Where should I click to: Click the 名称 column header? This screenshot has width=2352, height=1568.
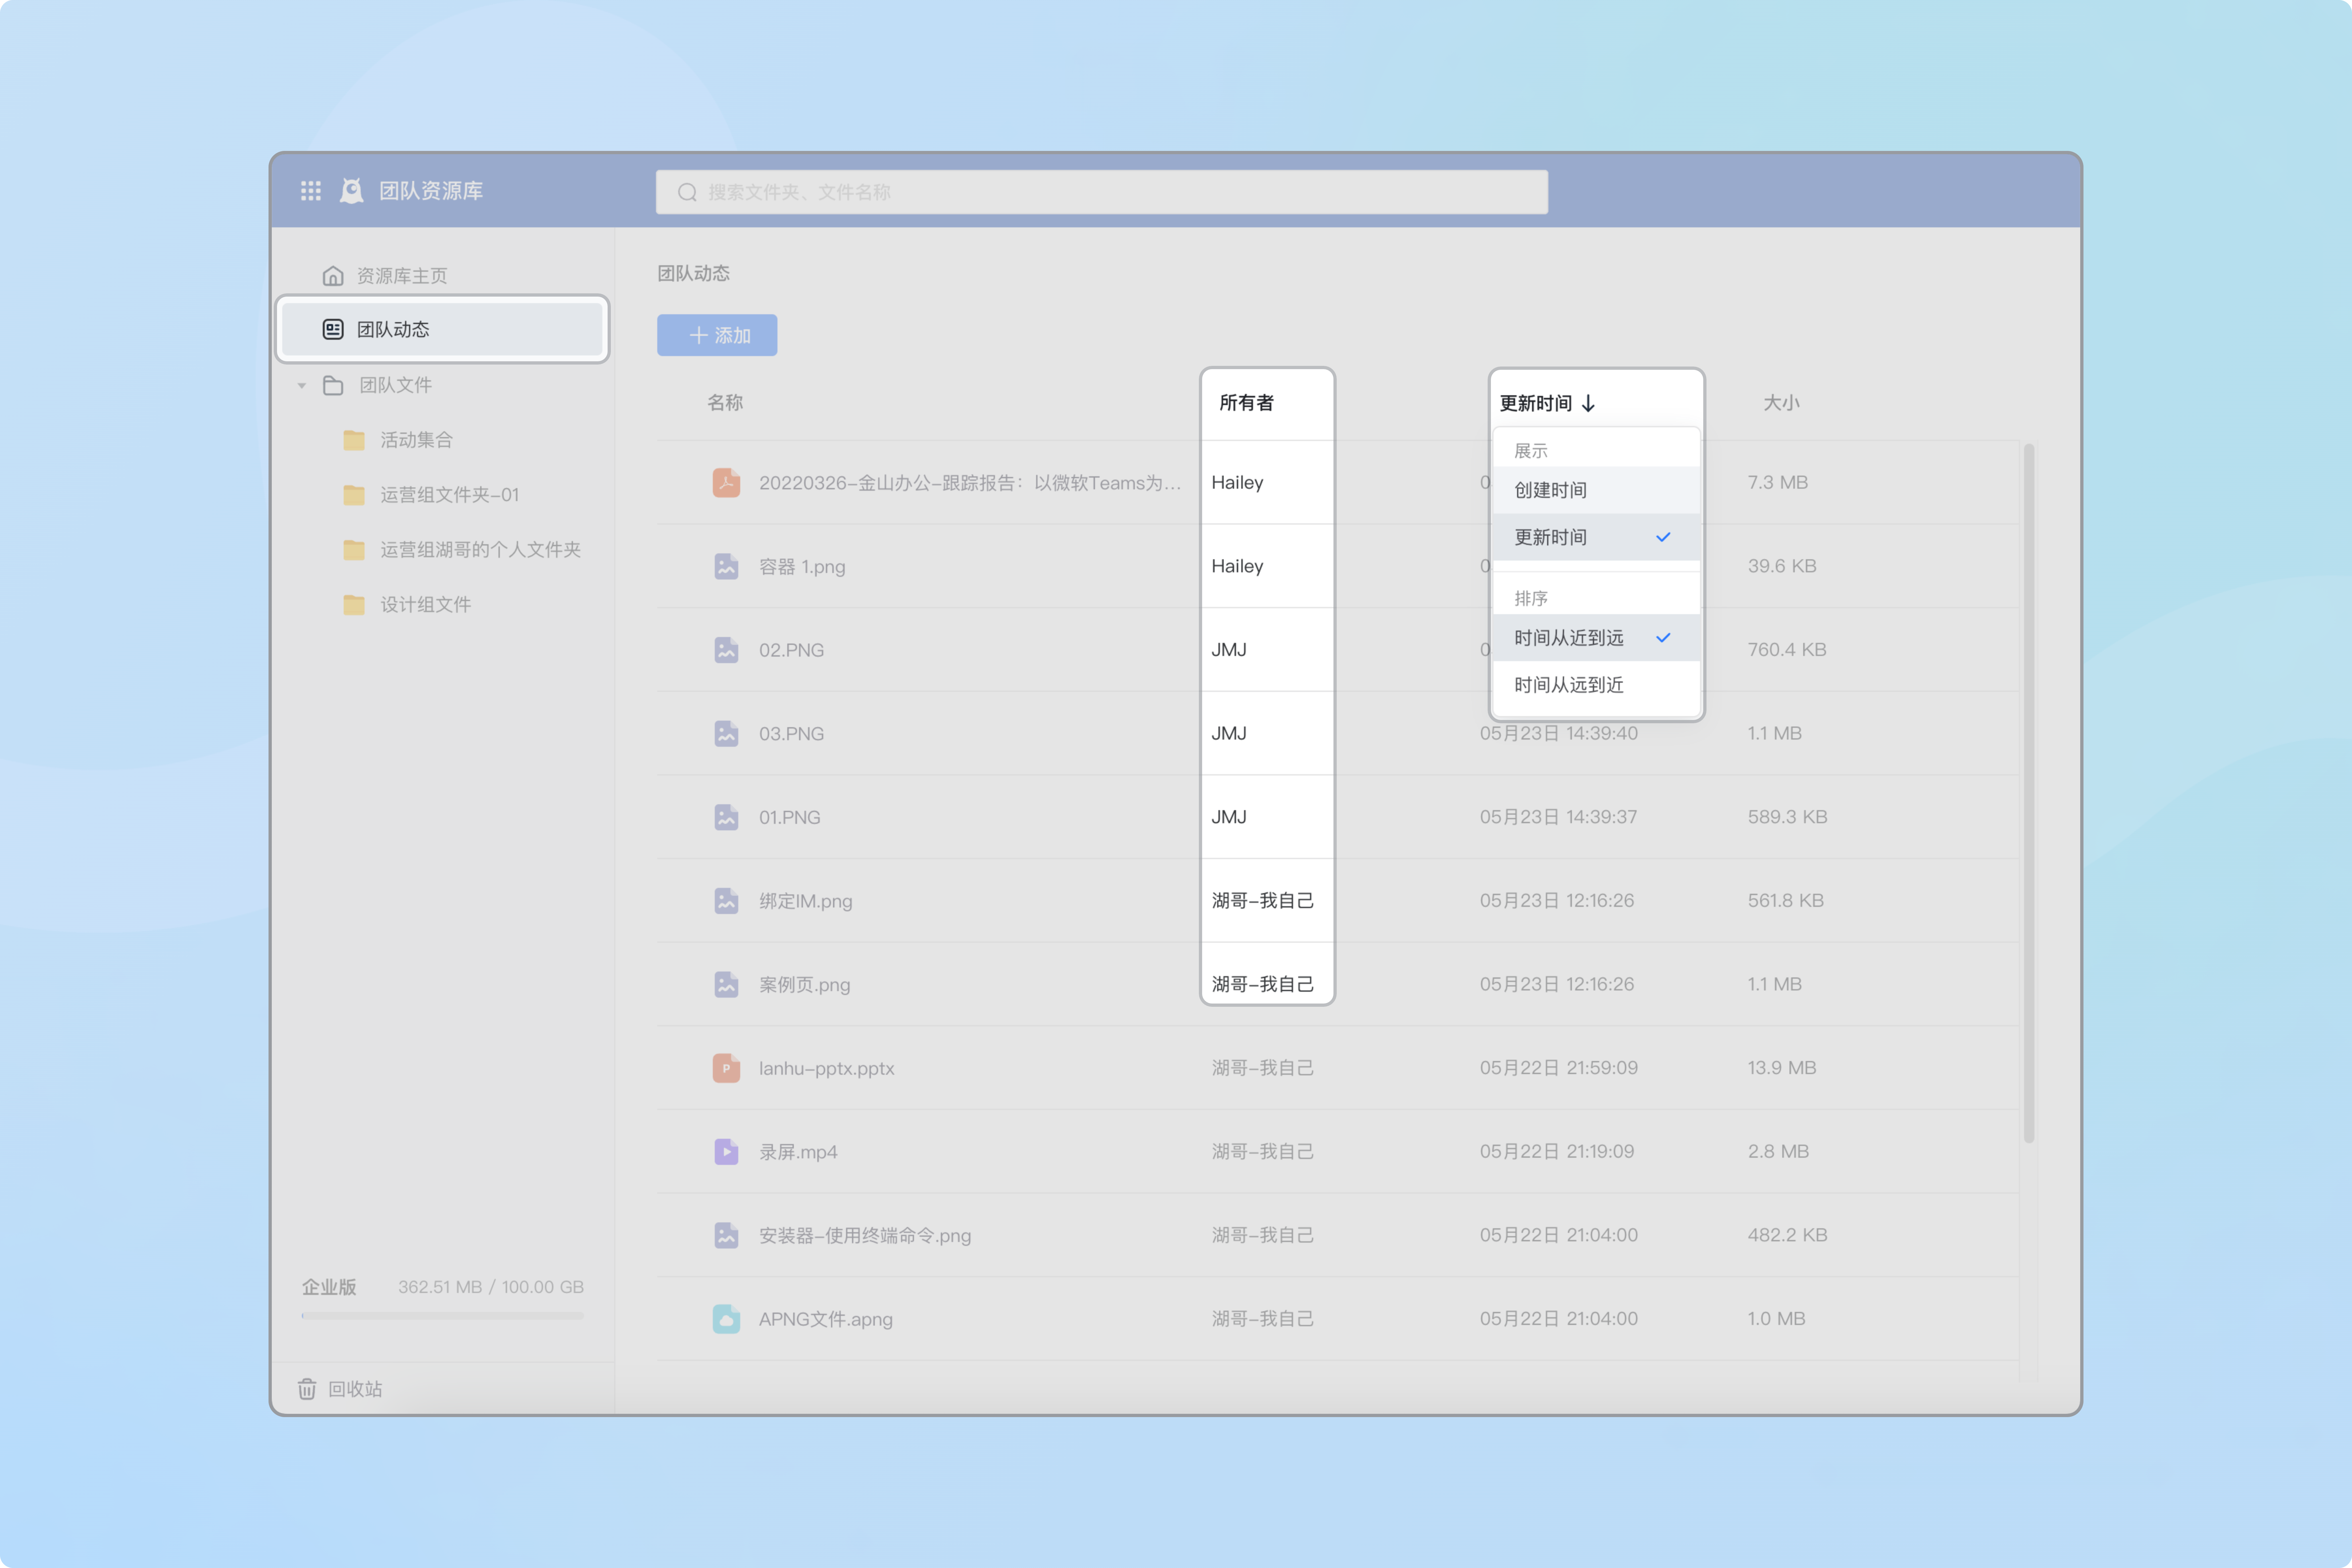coord(725,403)
